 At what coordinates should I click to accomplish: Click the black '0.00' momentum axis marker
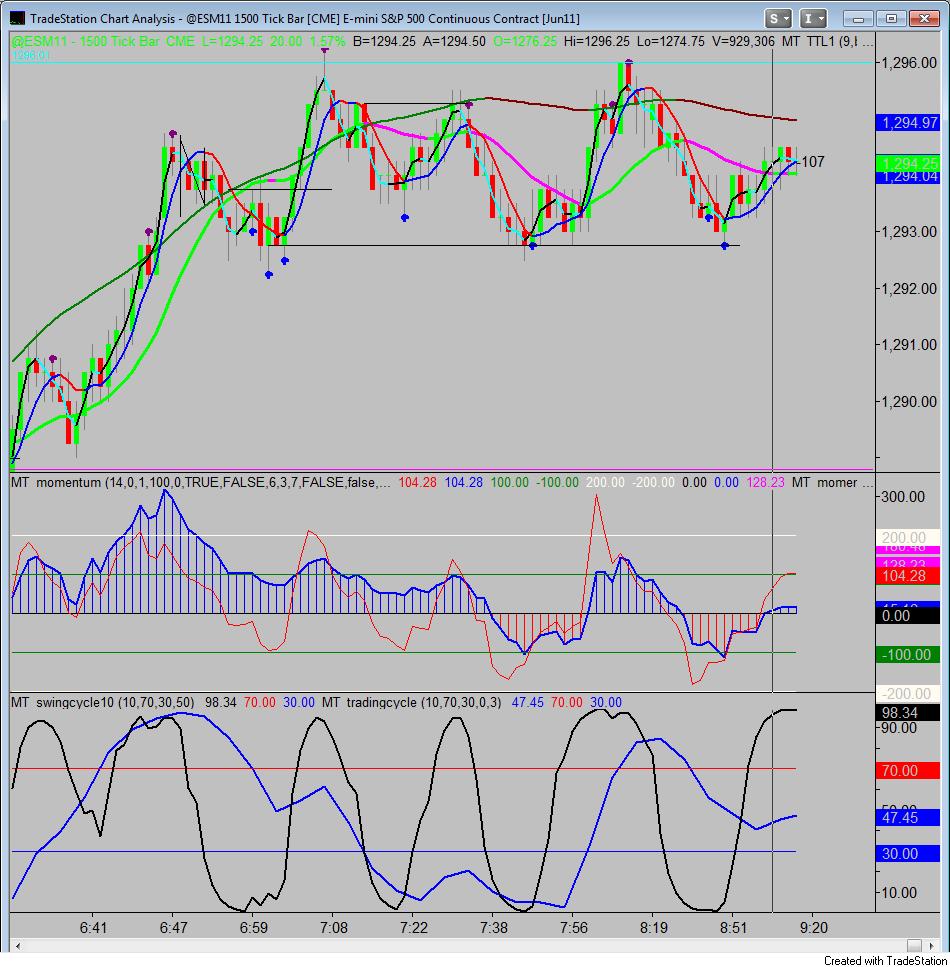907,615
